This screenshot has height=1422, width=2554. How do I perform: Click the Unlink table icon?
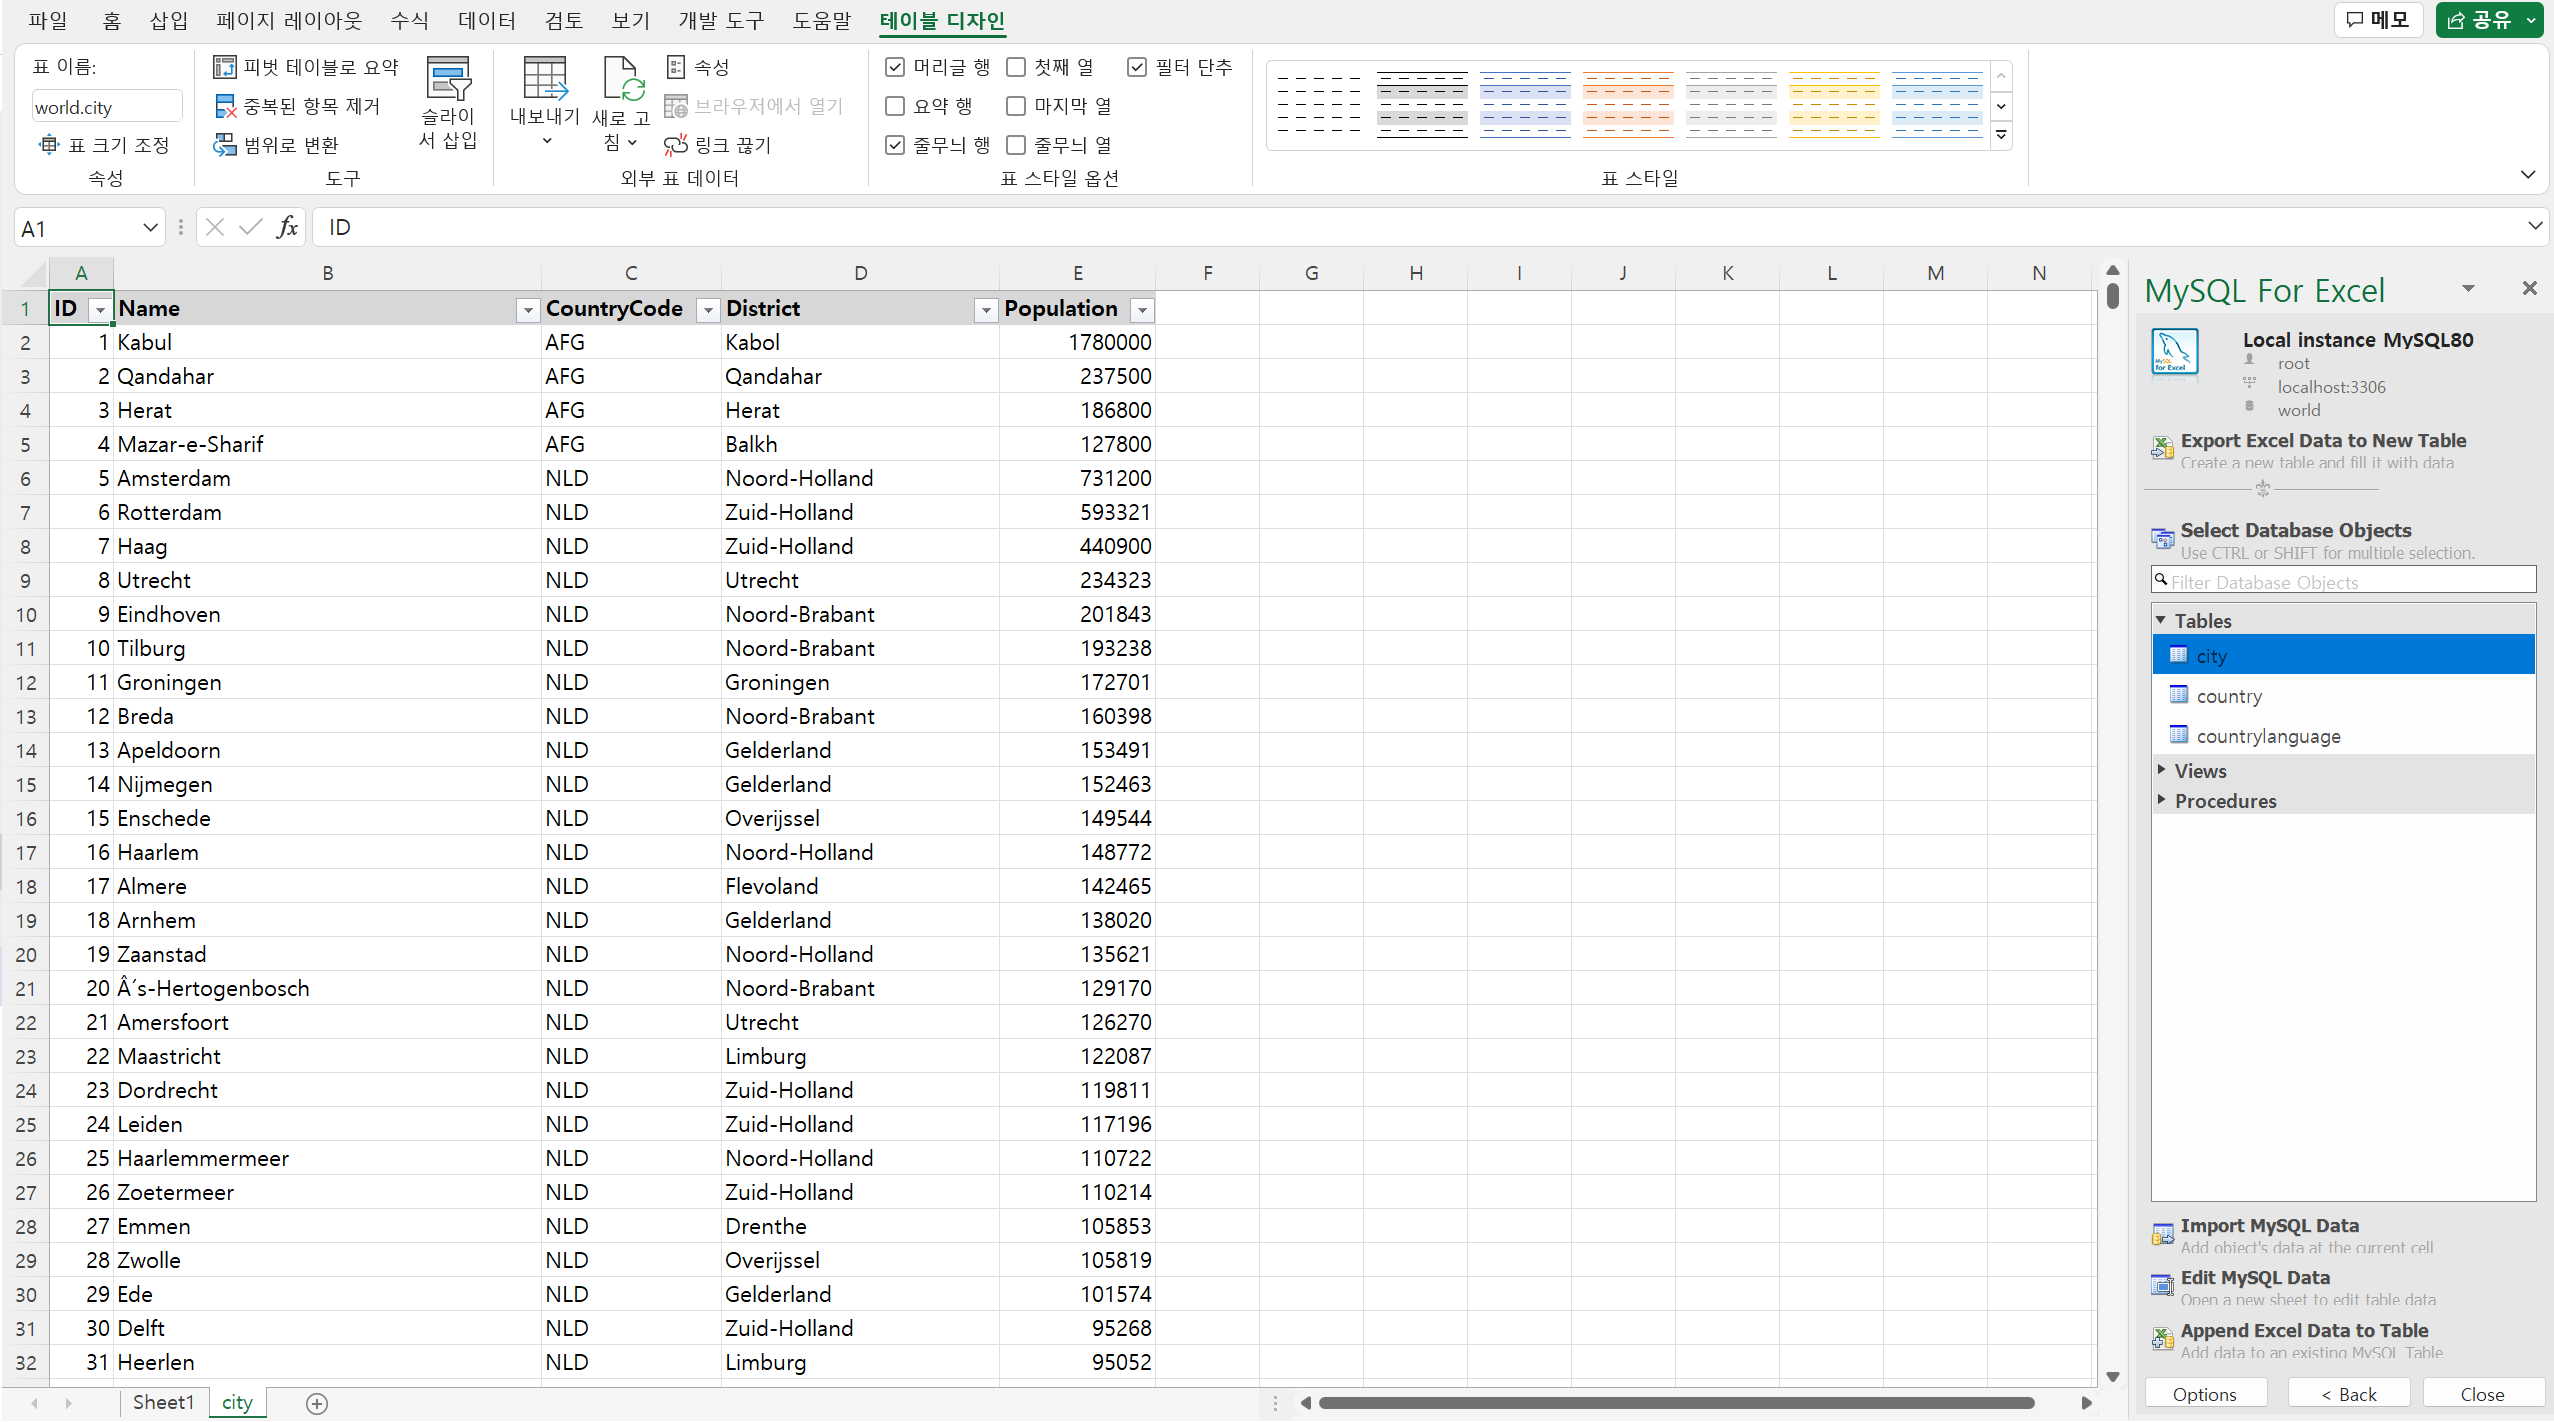[676, 145]
